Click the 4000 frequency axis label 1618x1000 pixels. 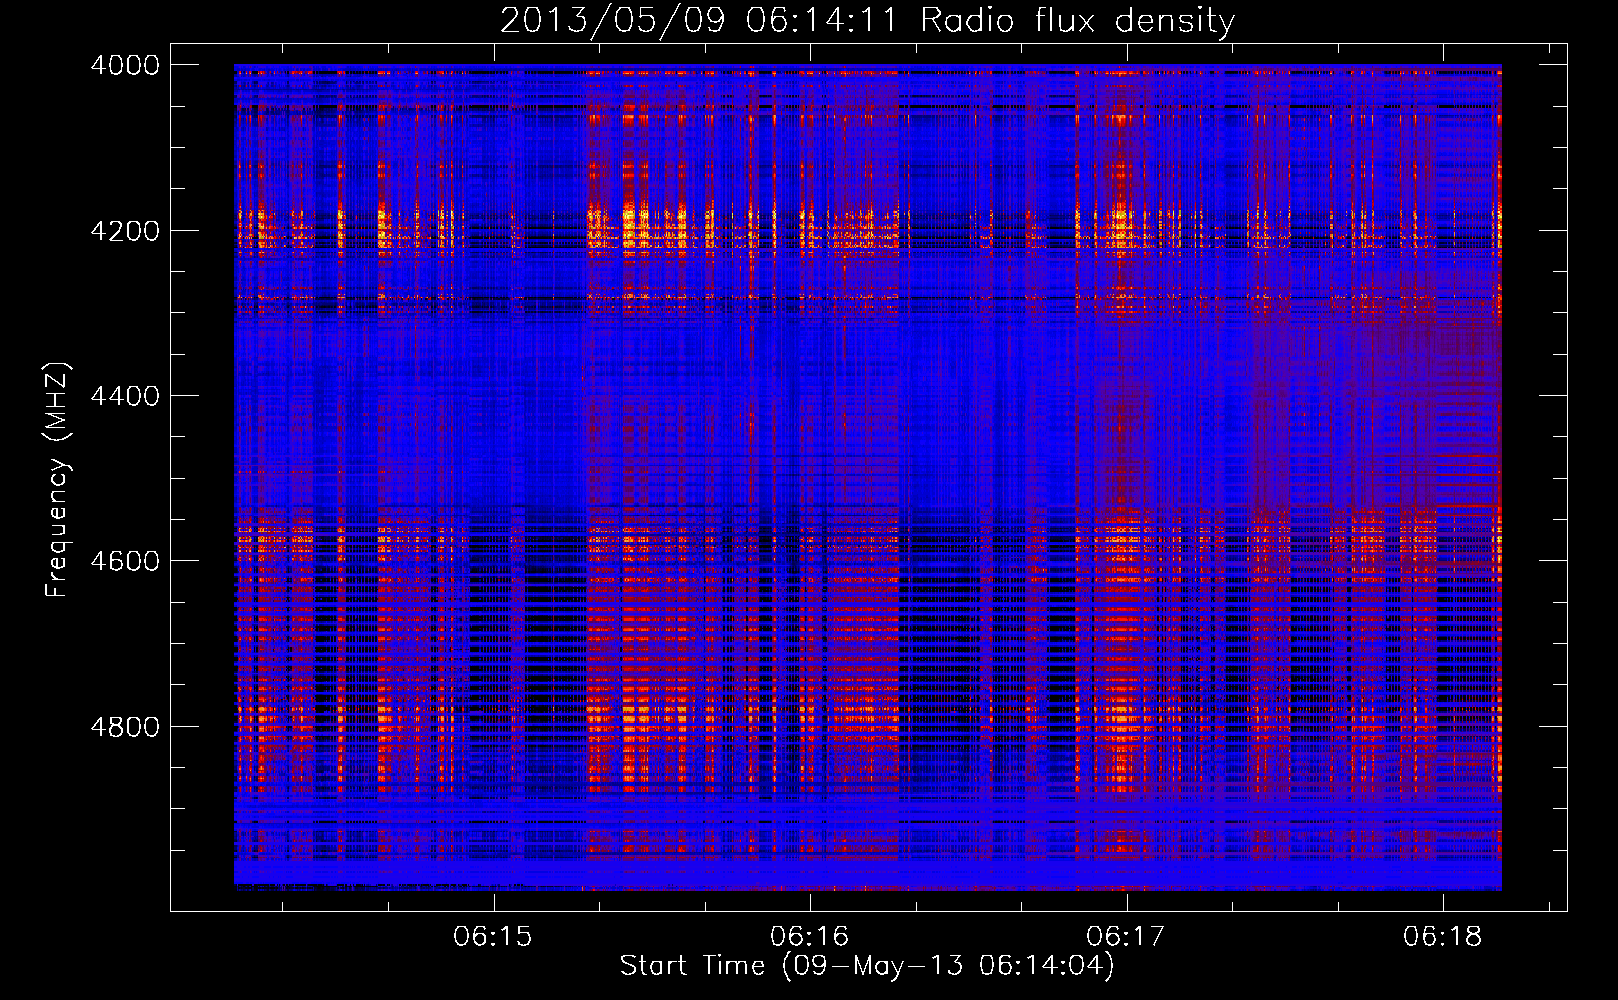pyautogui.click(x=125, y=65)
